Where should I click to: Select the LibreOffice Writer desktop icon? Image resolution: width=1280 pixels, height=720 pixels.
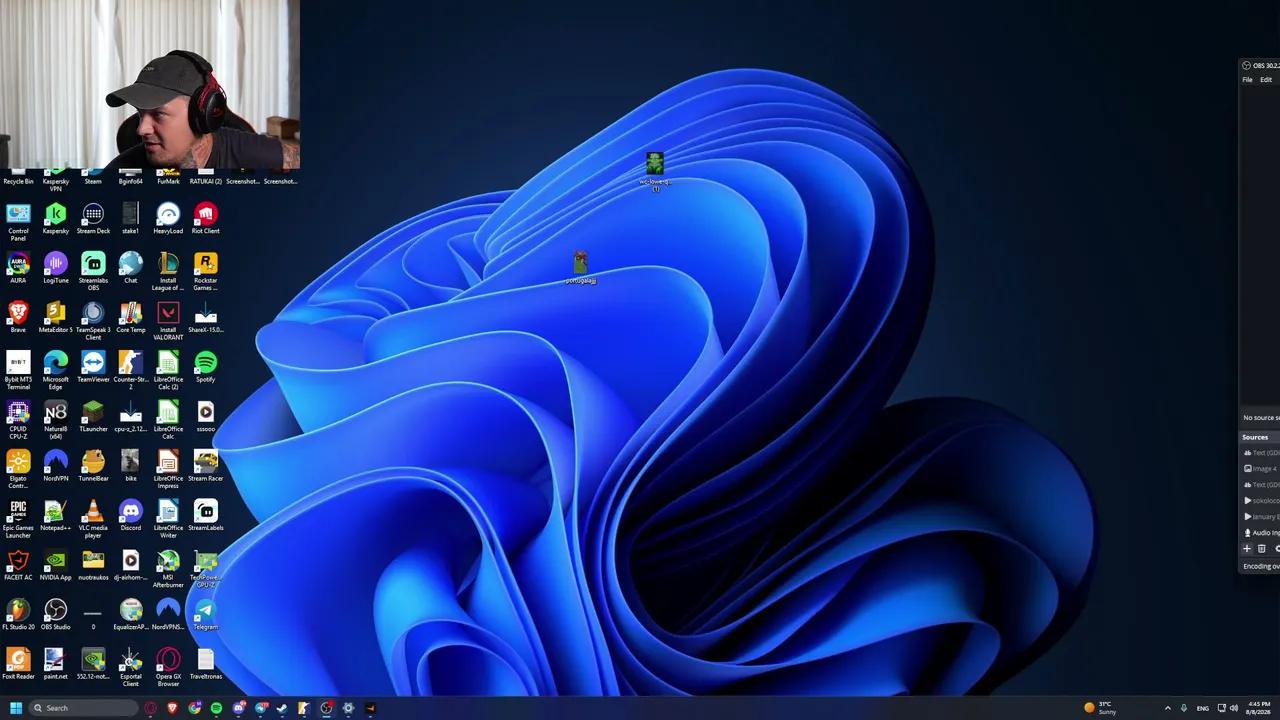click(168, 520)
